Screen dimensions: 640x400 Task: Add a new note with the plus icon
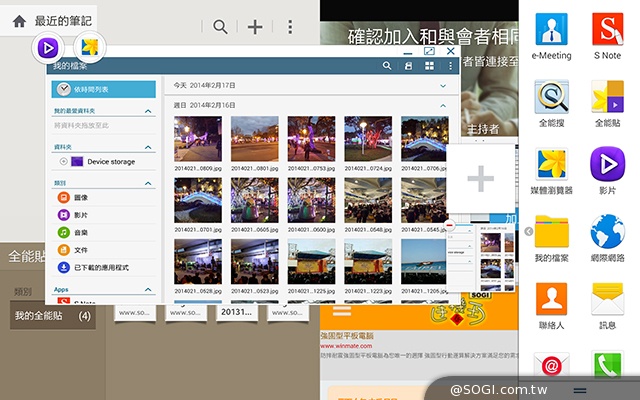(255, 27)
